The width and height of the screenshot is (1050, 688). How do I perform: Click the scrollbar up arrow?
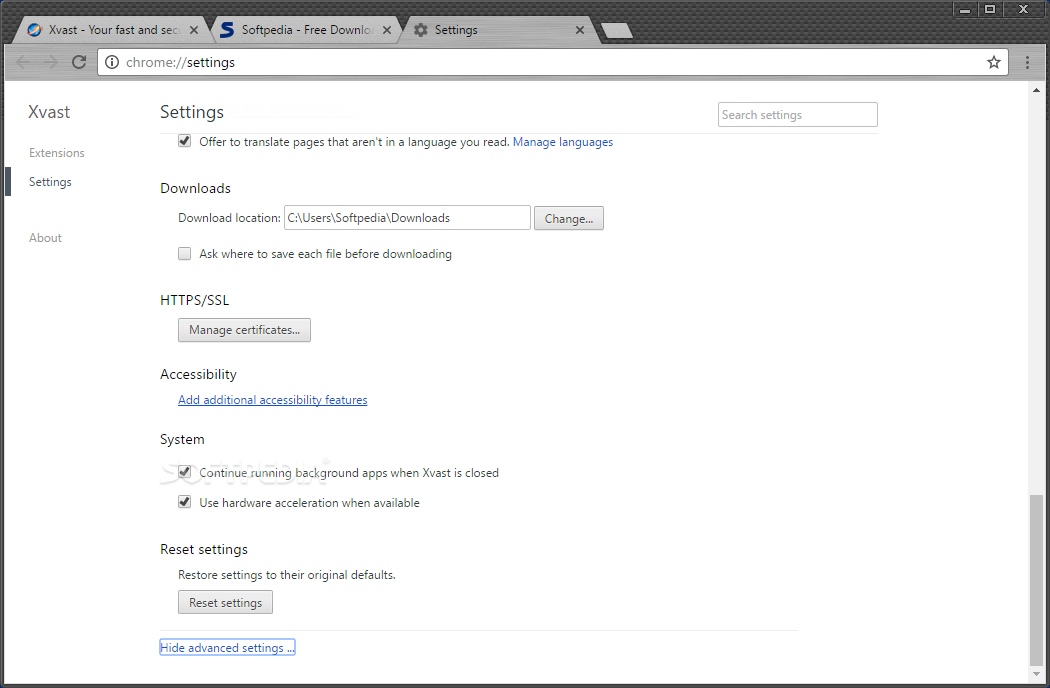(x=1036, y=90)
